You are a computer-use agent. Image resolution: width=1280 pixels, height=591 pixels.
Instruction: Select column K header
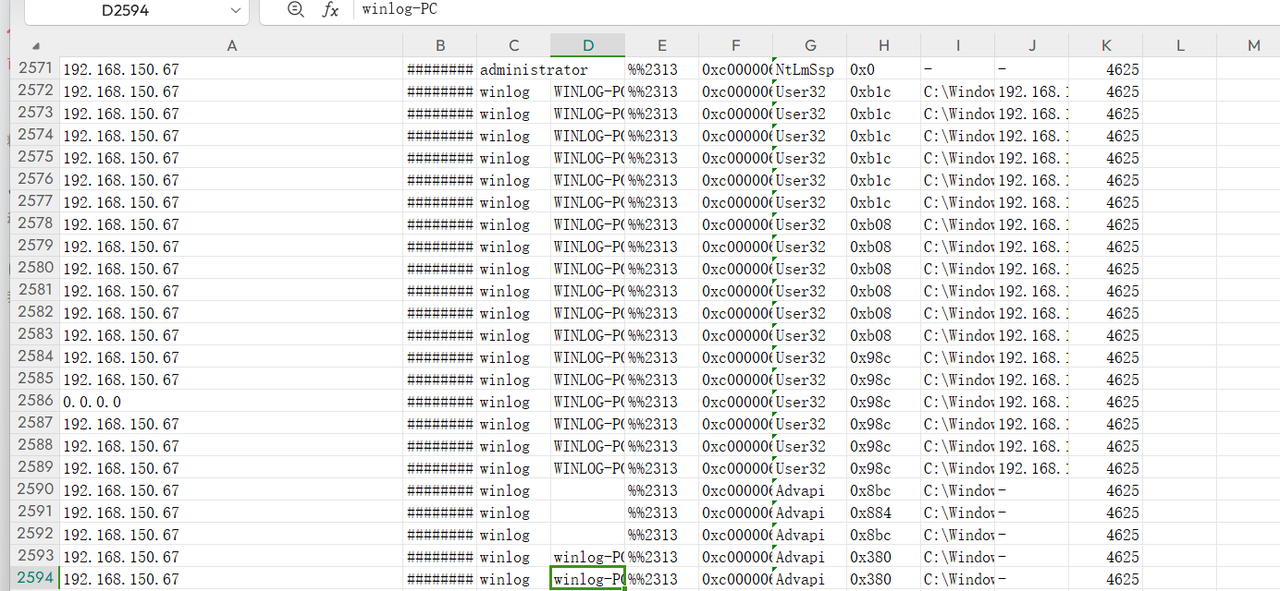coord(1106,46)
